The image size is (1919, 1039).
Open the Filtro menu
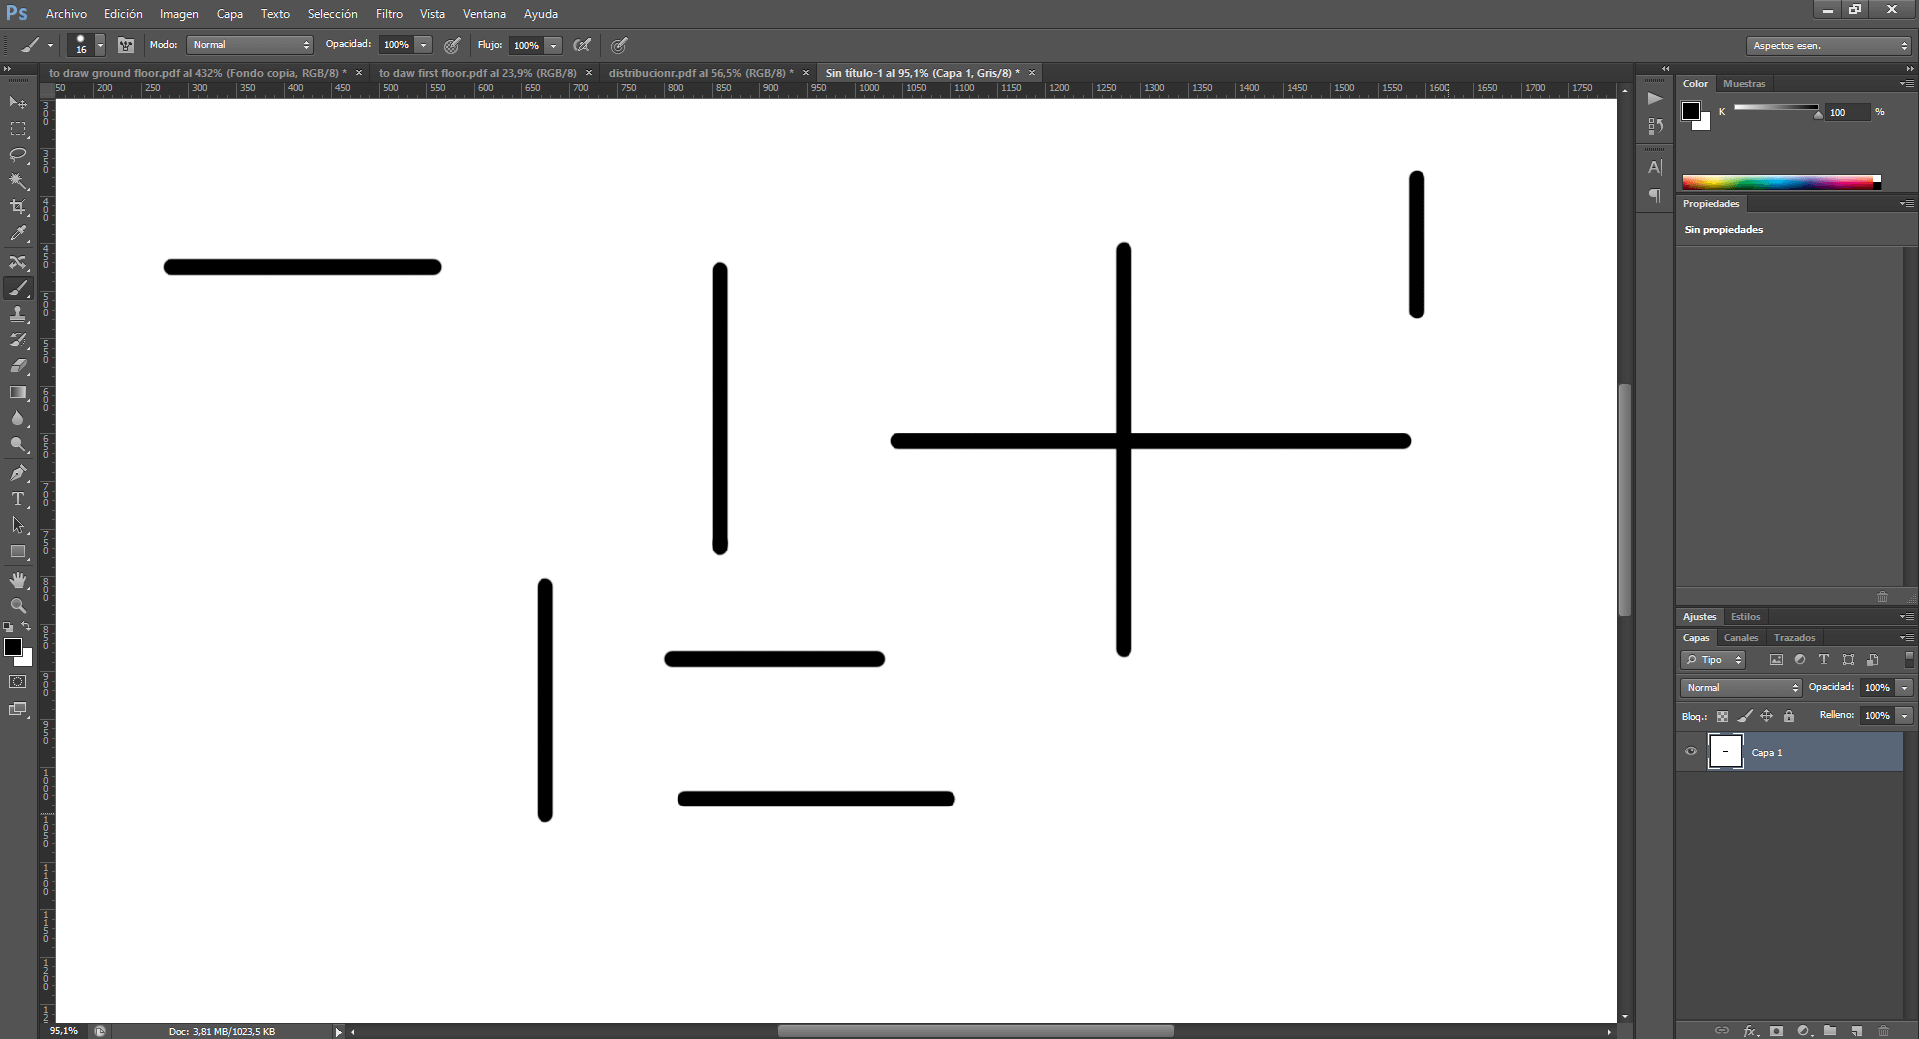point(389,14)
